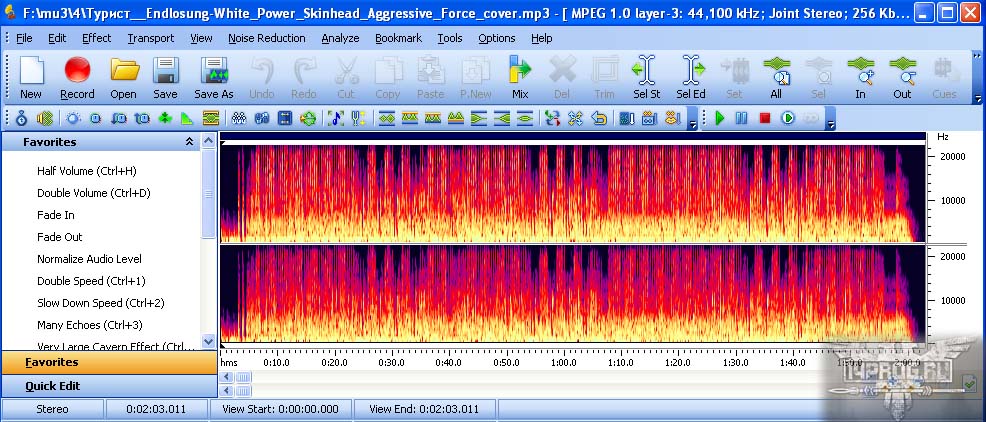Collapse the Favorites panel header chevron
Image resolution: width=986 pixels, height=422 pixels.
click(x=189, y=142)
